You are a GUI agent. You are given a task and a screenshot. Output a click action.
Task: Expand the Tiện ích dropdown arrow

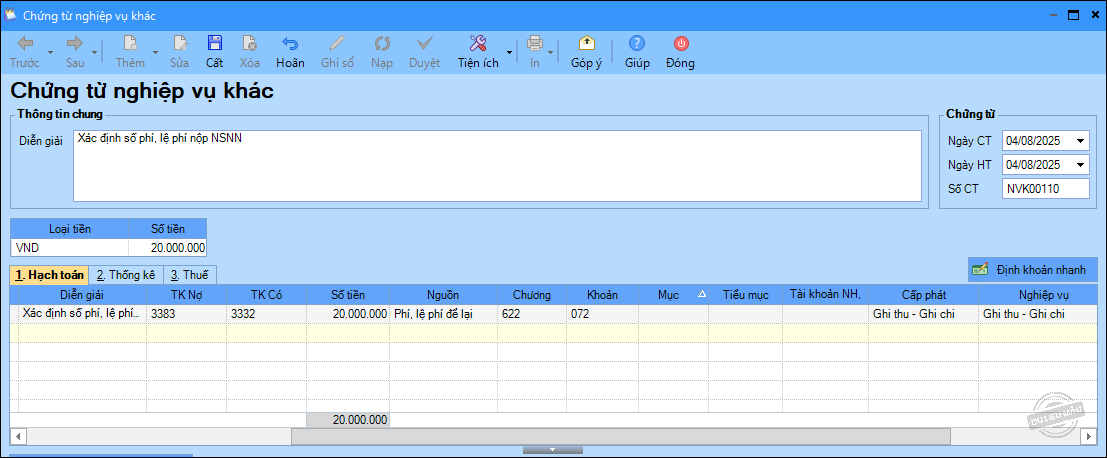pyautogui.click(x=509, y=52)
